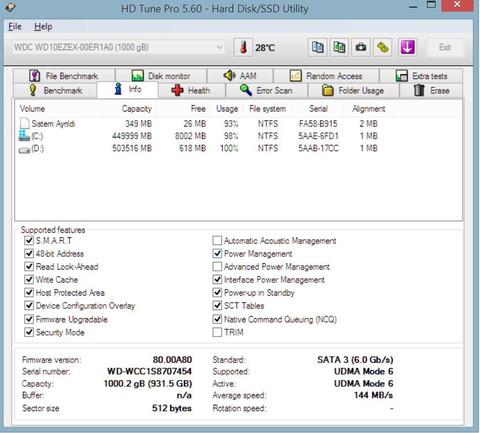The height and width of the screenshot is (433, 480).
Task: Open the Folder Usage tab
Action: 353,90
